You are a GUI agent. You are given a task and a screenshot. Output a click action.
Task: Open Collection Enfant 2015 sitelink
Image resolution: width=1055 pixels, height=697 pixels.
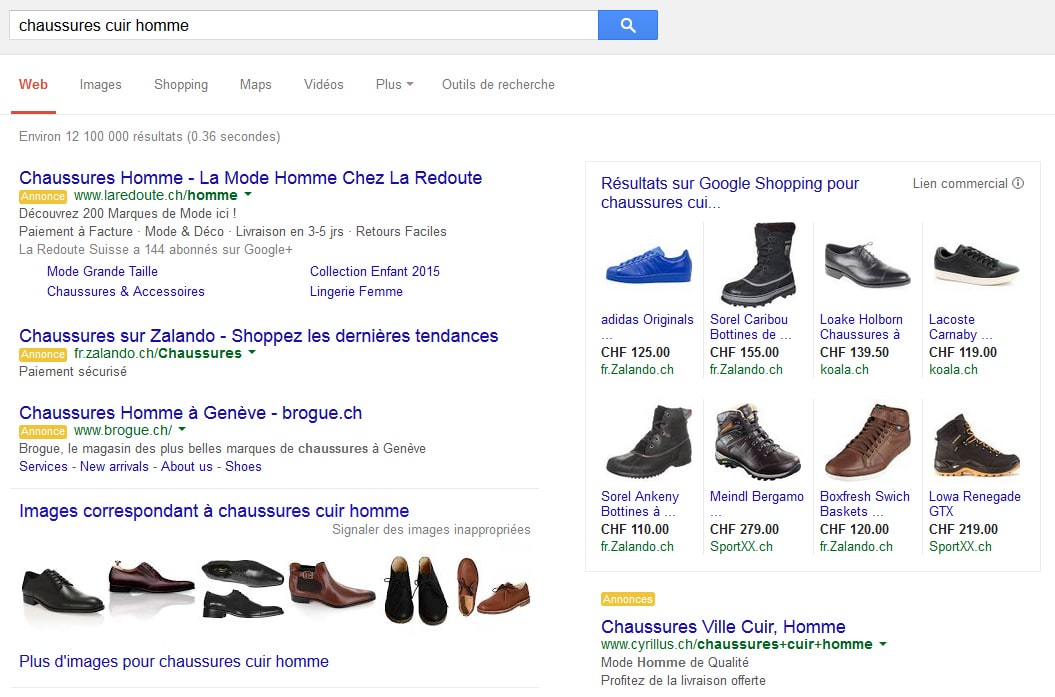[x=375, y=271]
